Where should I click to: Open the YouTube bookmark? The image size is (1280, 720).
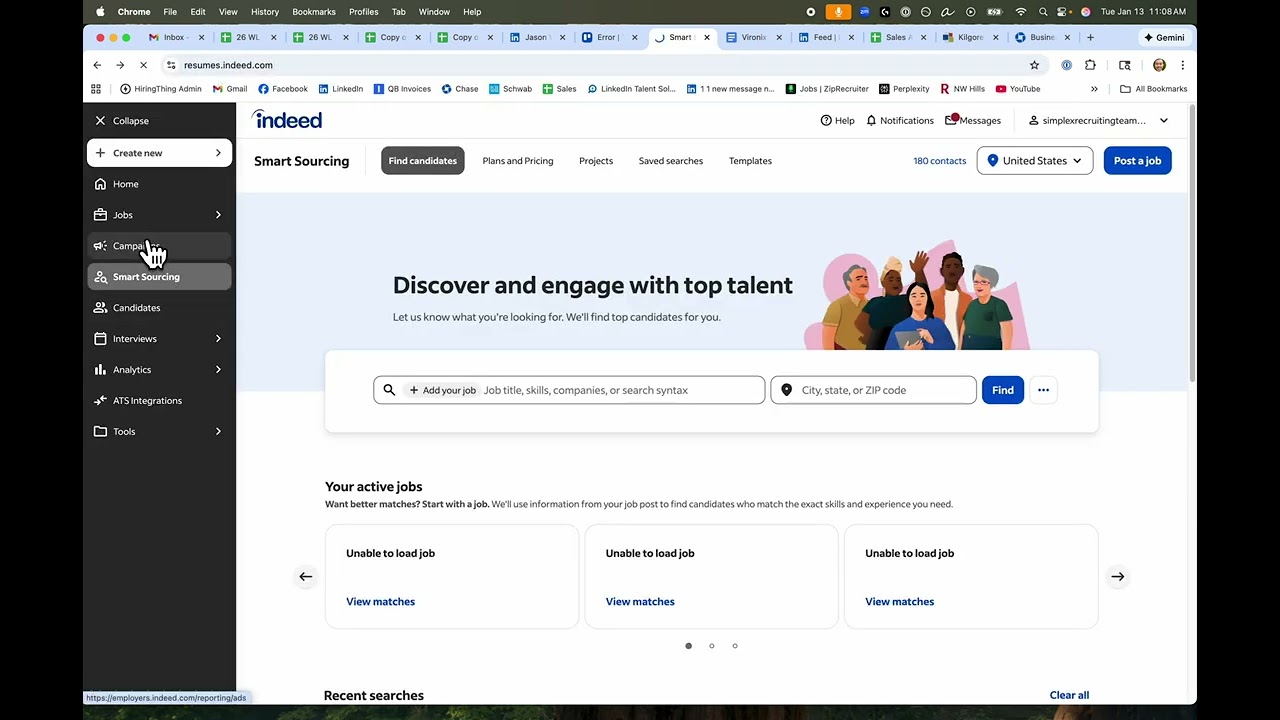(x=1018, y=89)
